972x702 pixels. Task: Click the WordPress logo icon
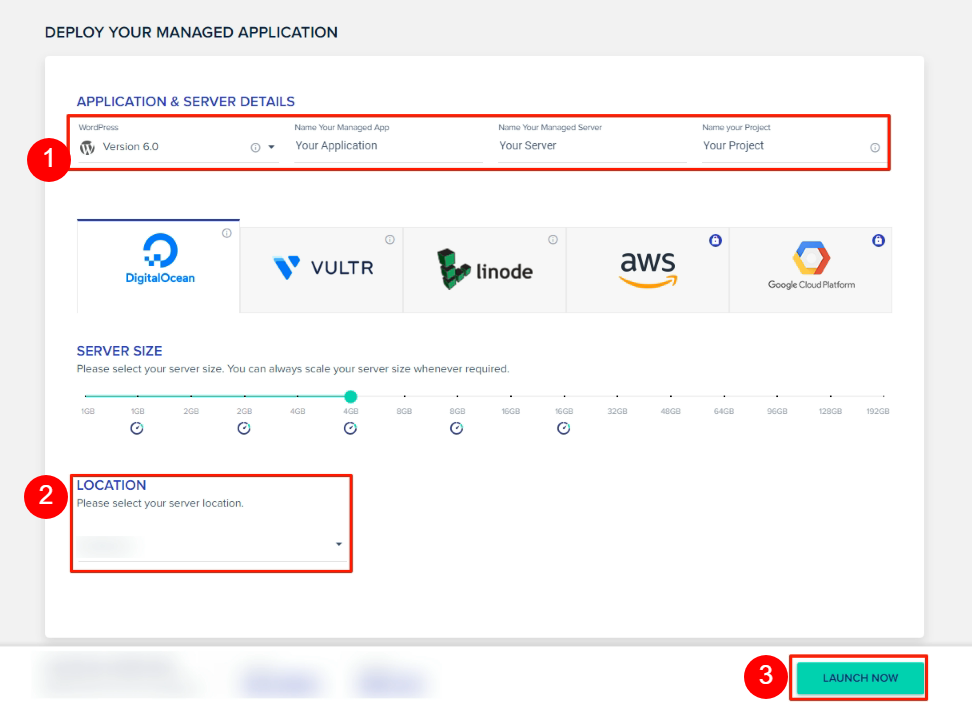coord(87,147)
